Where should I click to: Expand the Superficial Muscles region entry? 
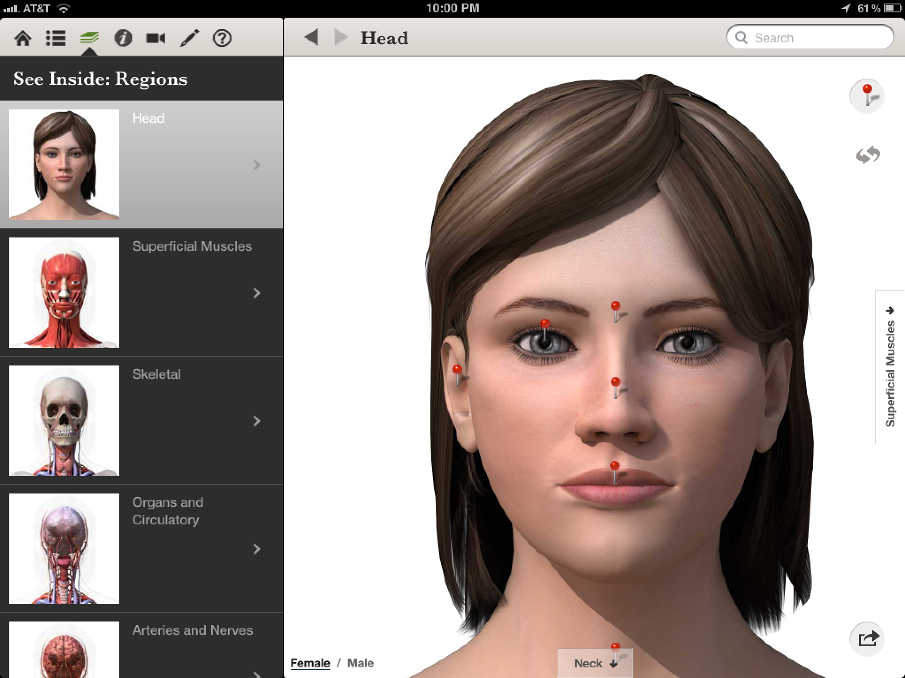click(x=257, y=292)
